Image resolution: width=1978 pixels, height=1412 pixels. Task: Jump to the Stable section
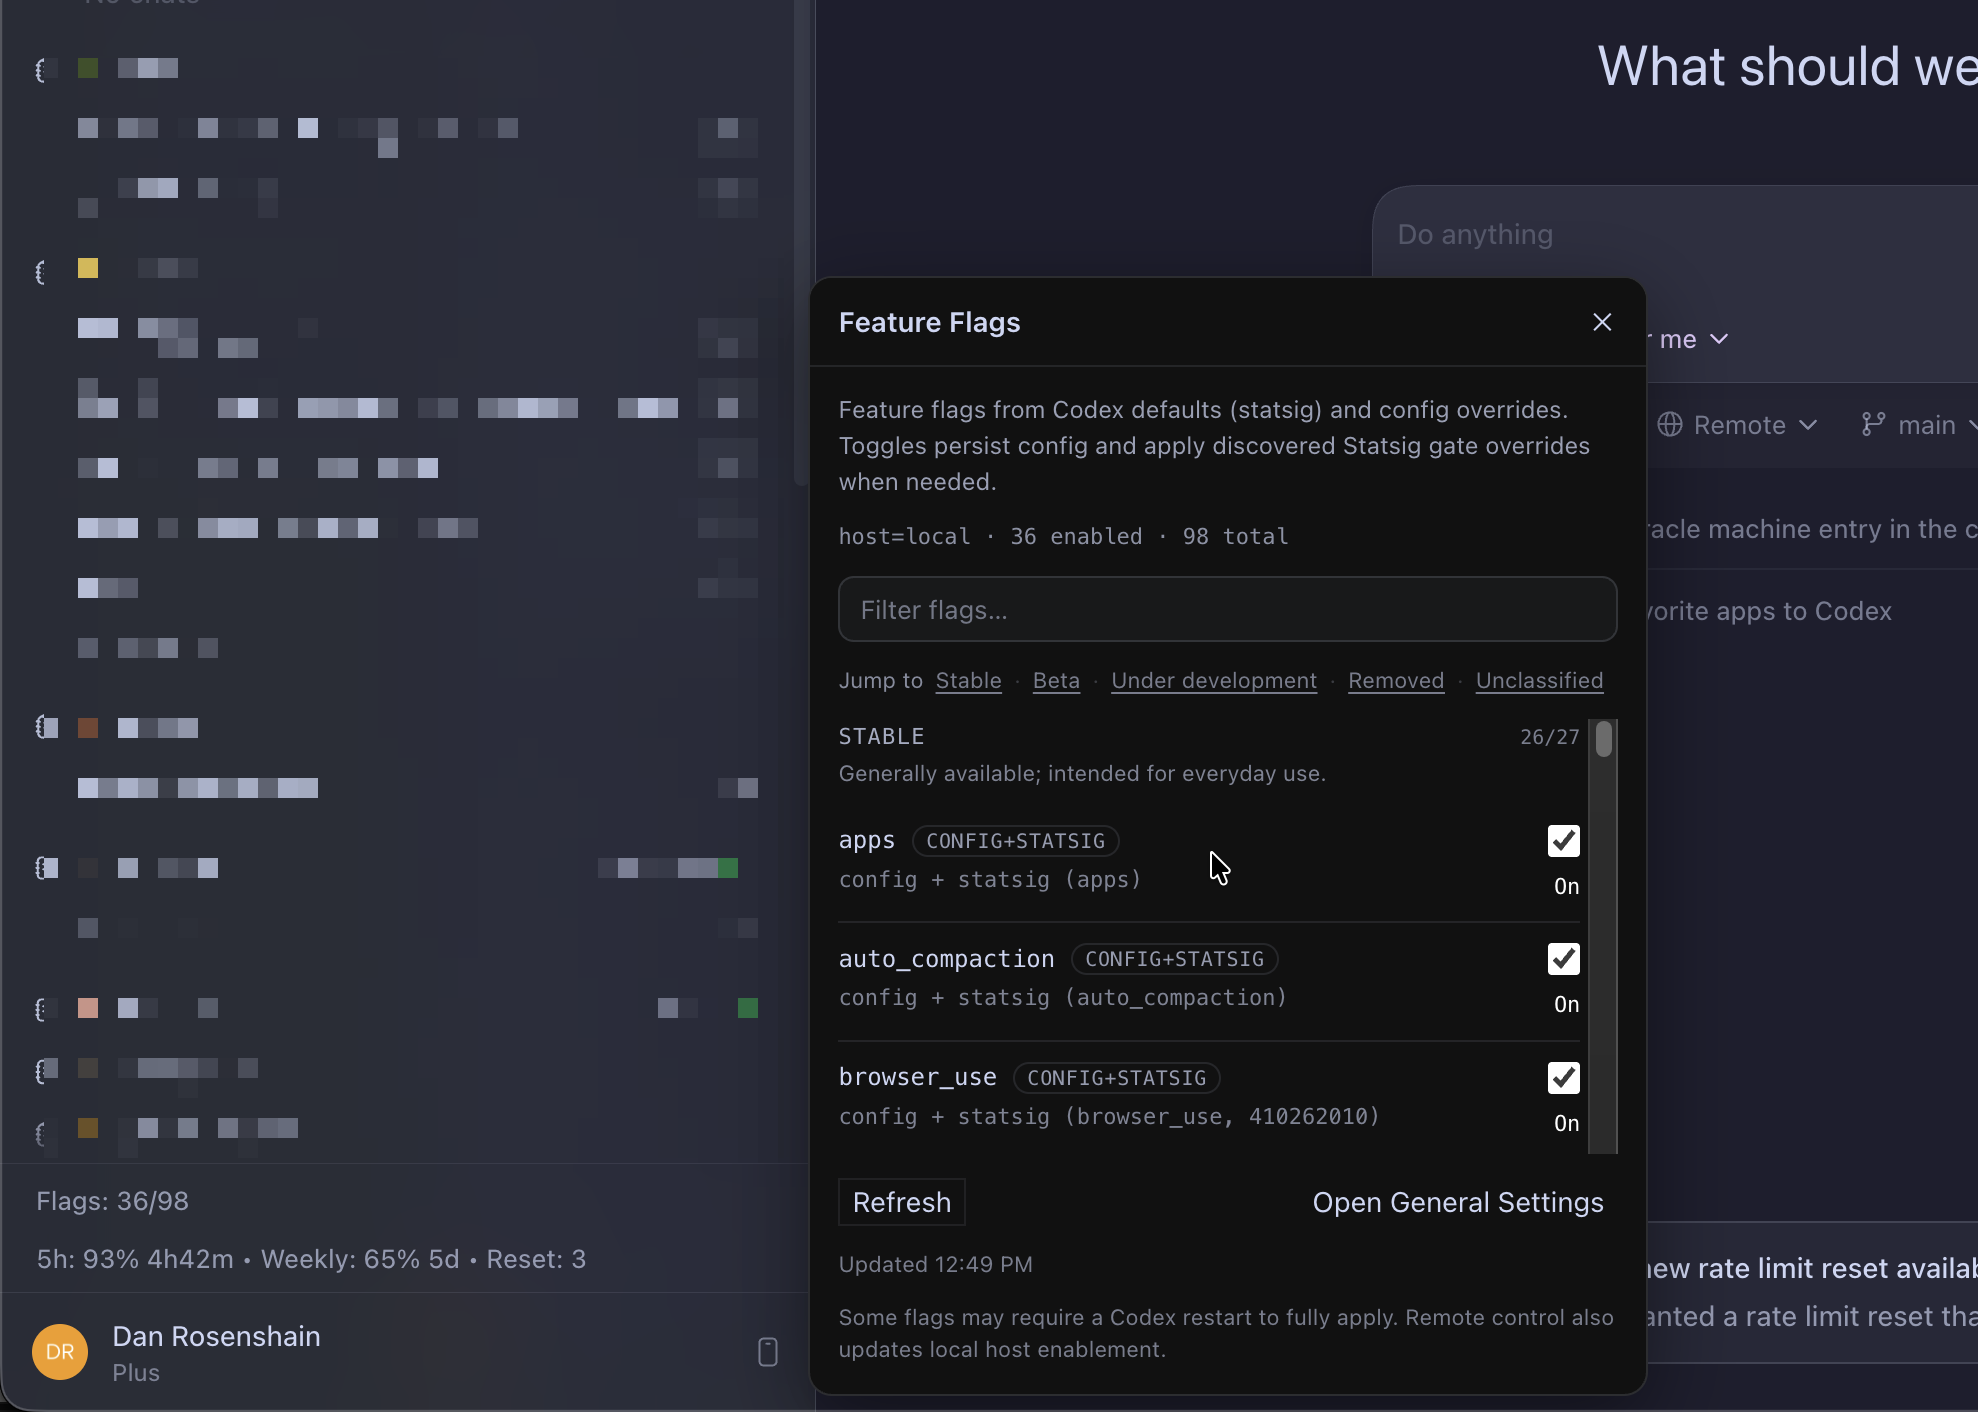[x=968, y=680]
